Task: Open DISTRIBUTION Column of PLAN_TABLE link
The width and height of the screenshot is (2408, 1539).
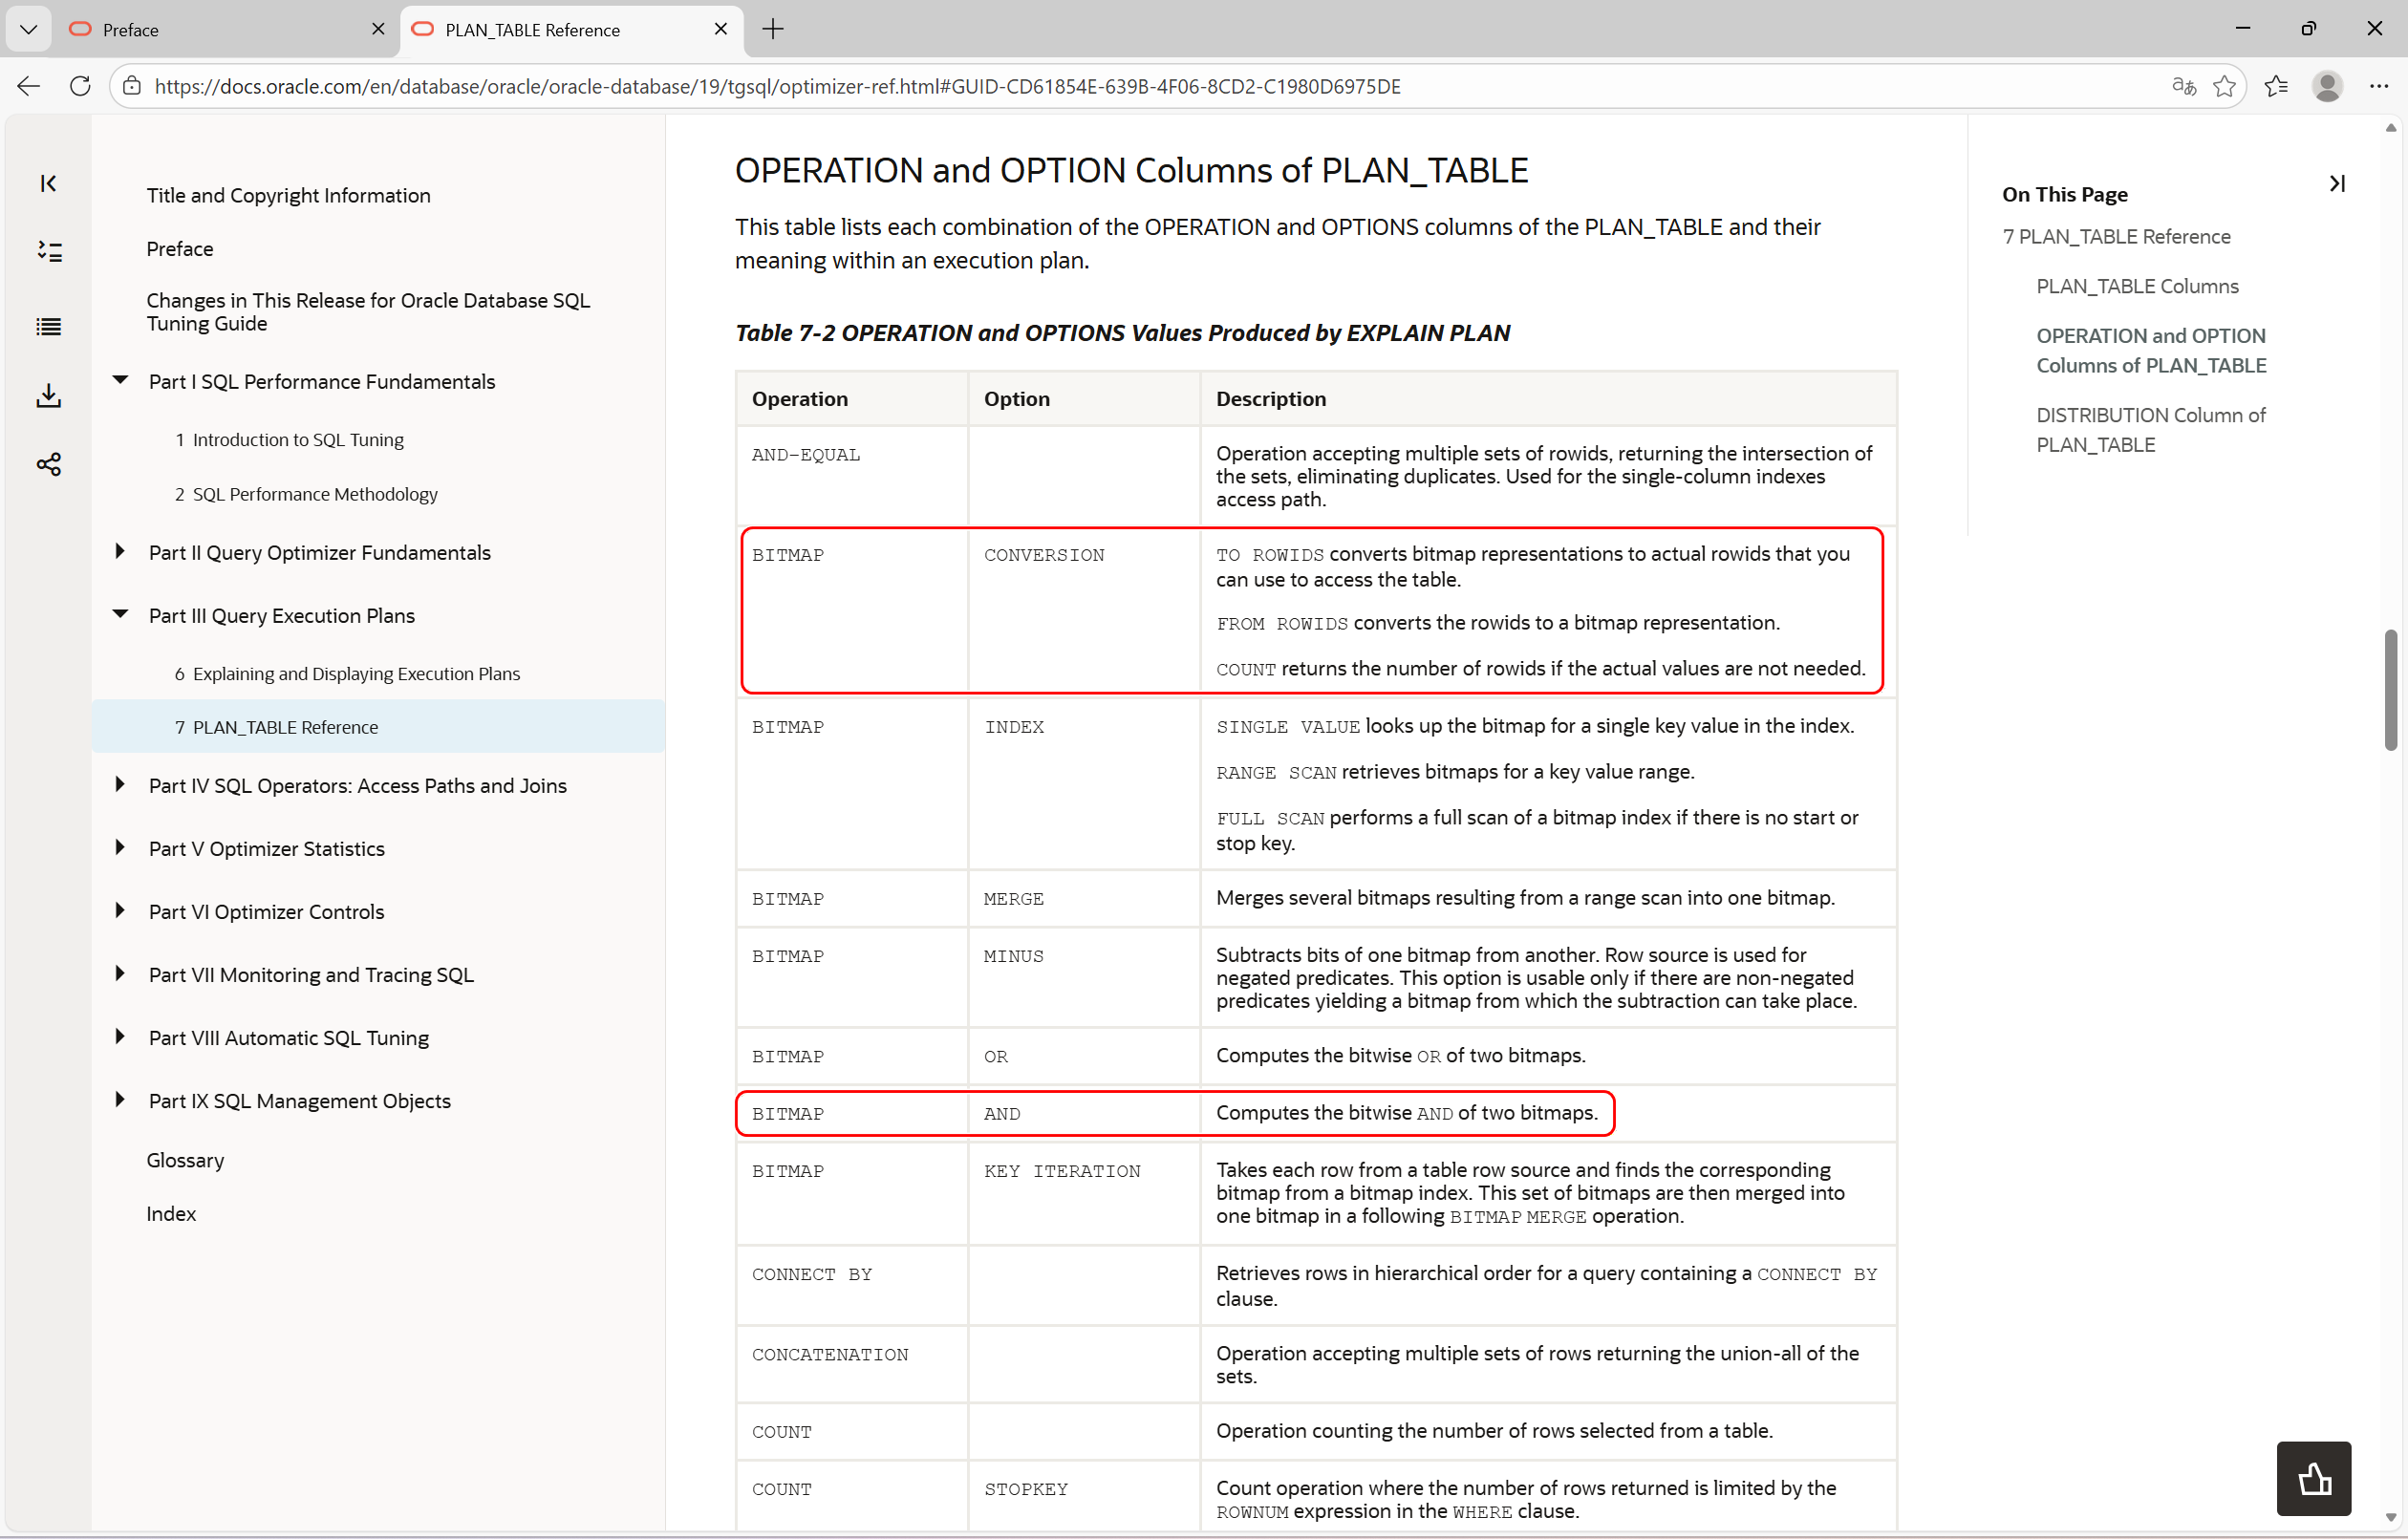Action: 2150,429
